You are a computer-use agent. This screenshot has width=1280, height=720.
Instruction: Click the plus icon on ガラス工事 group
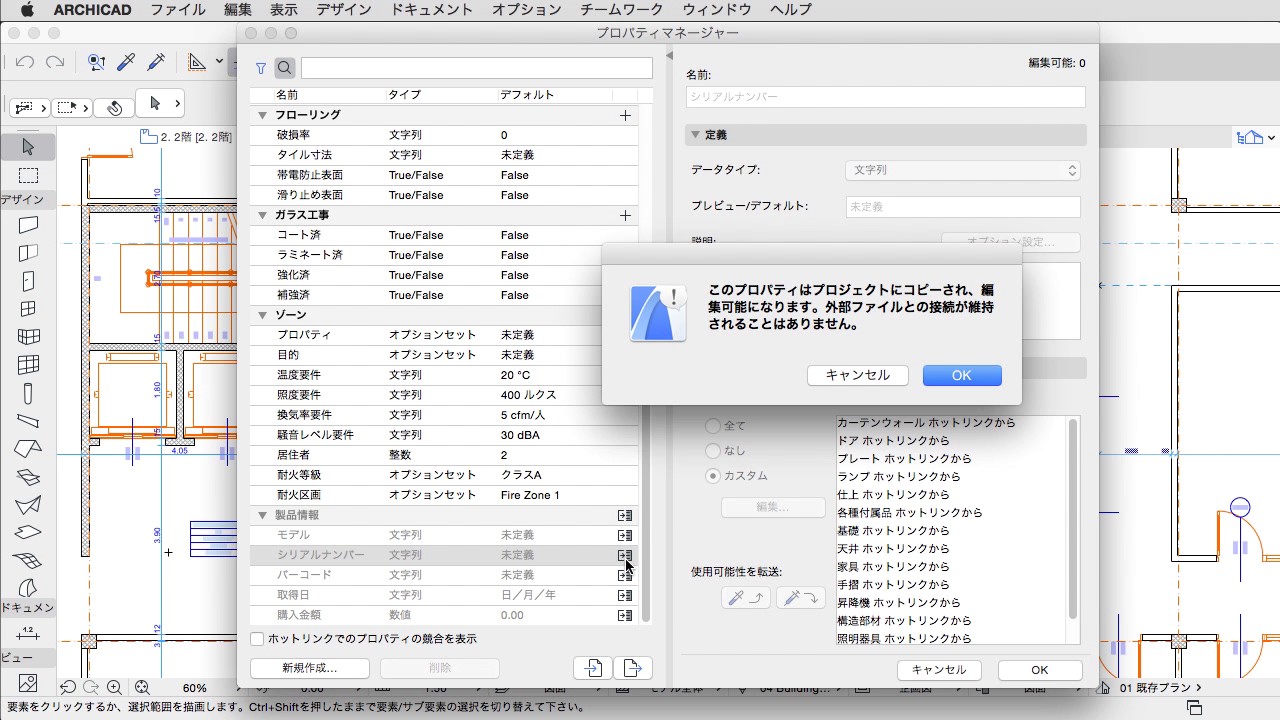point(625,215)
